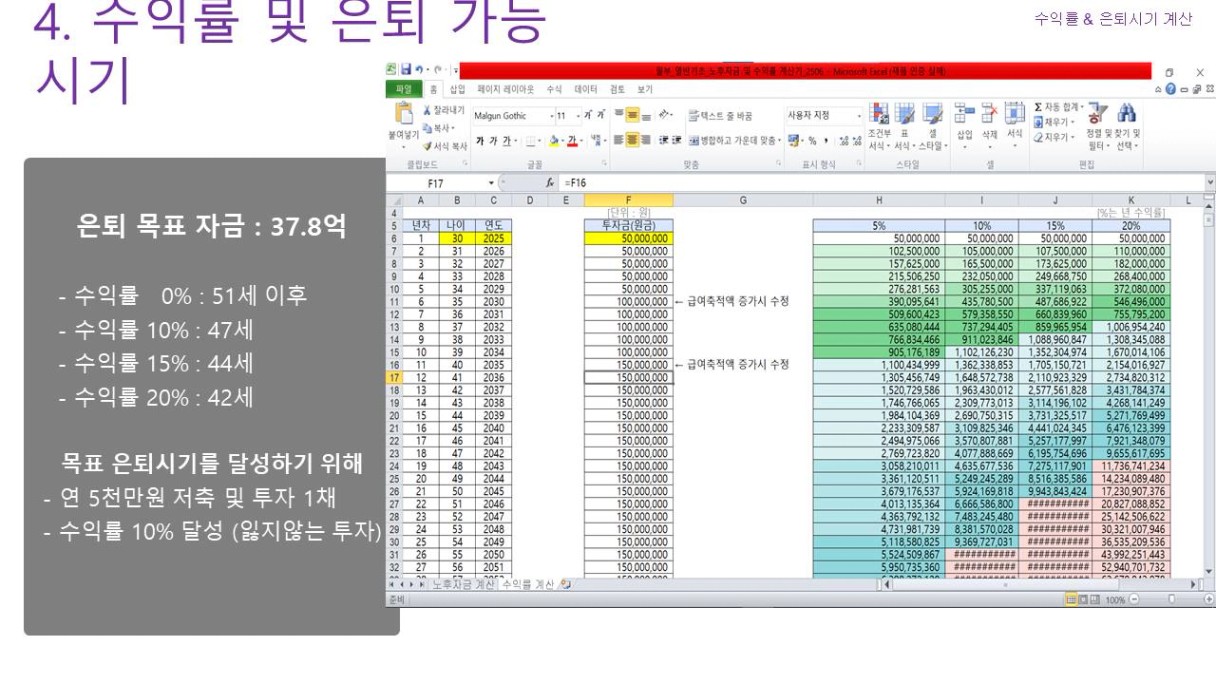Open the number format 사용자 지정 dropdown
This screenshot has width=1216, height=684.
point(858,116)
